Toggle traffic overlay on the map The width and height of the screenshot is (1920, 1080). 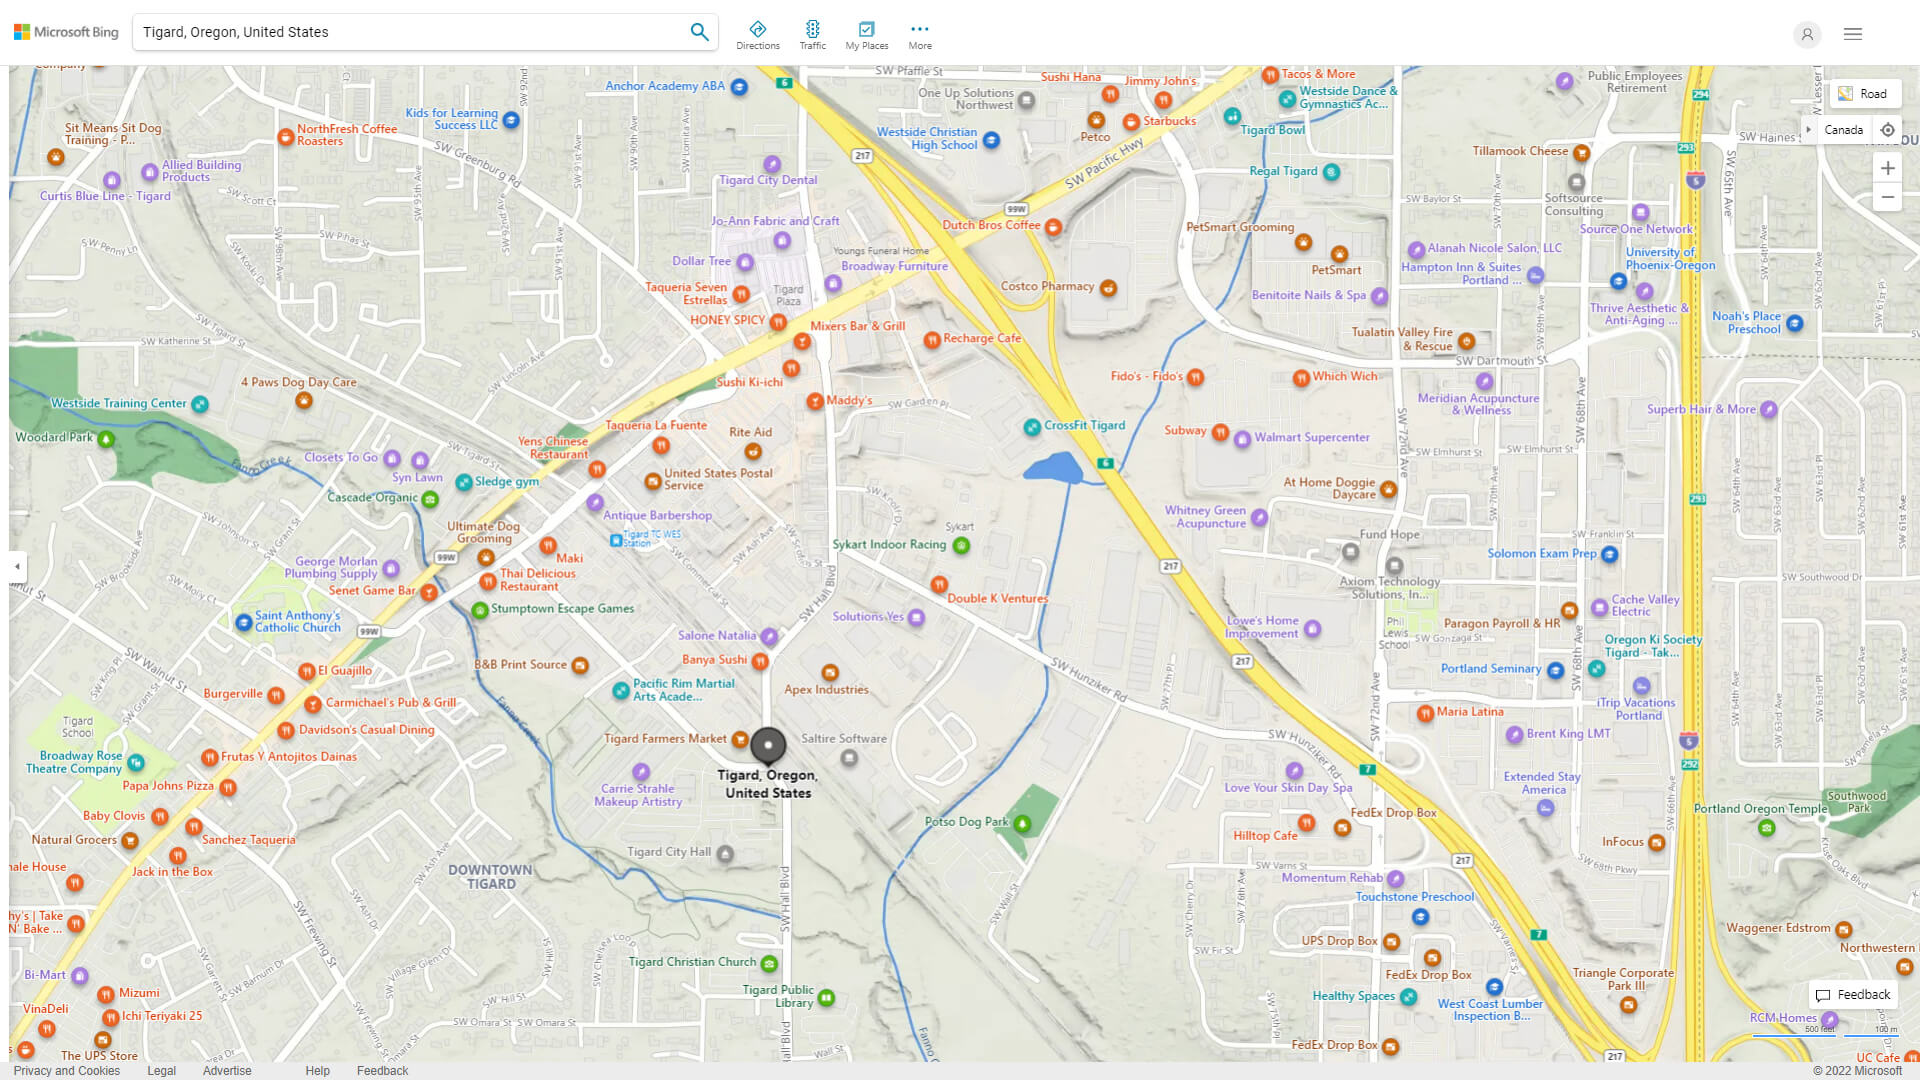tap(813, 33)
